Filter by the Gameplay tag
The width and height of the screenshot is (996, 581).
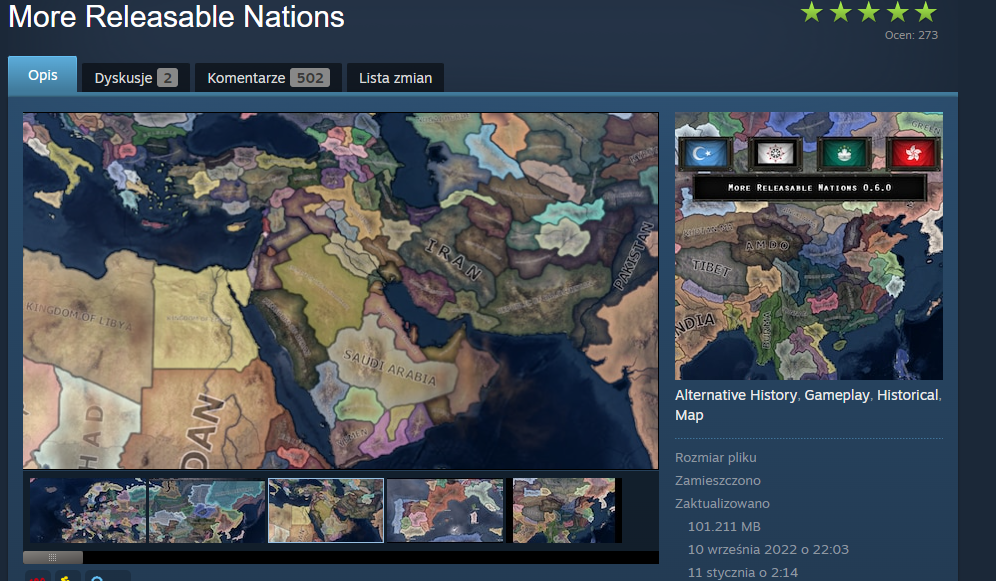point(837,395)
